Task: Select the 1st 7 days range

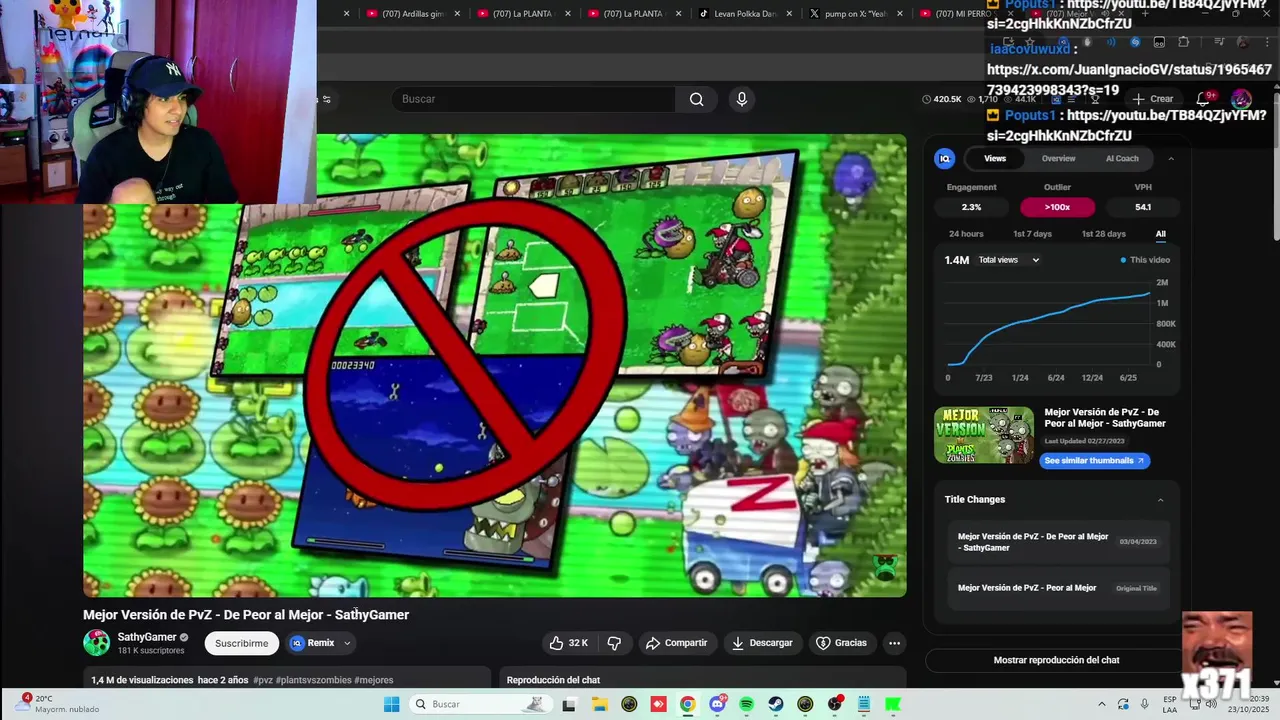Action: click(1032, 234)
